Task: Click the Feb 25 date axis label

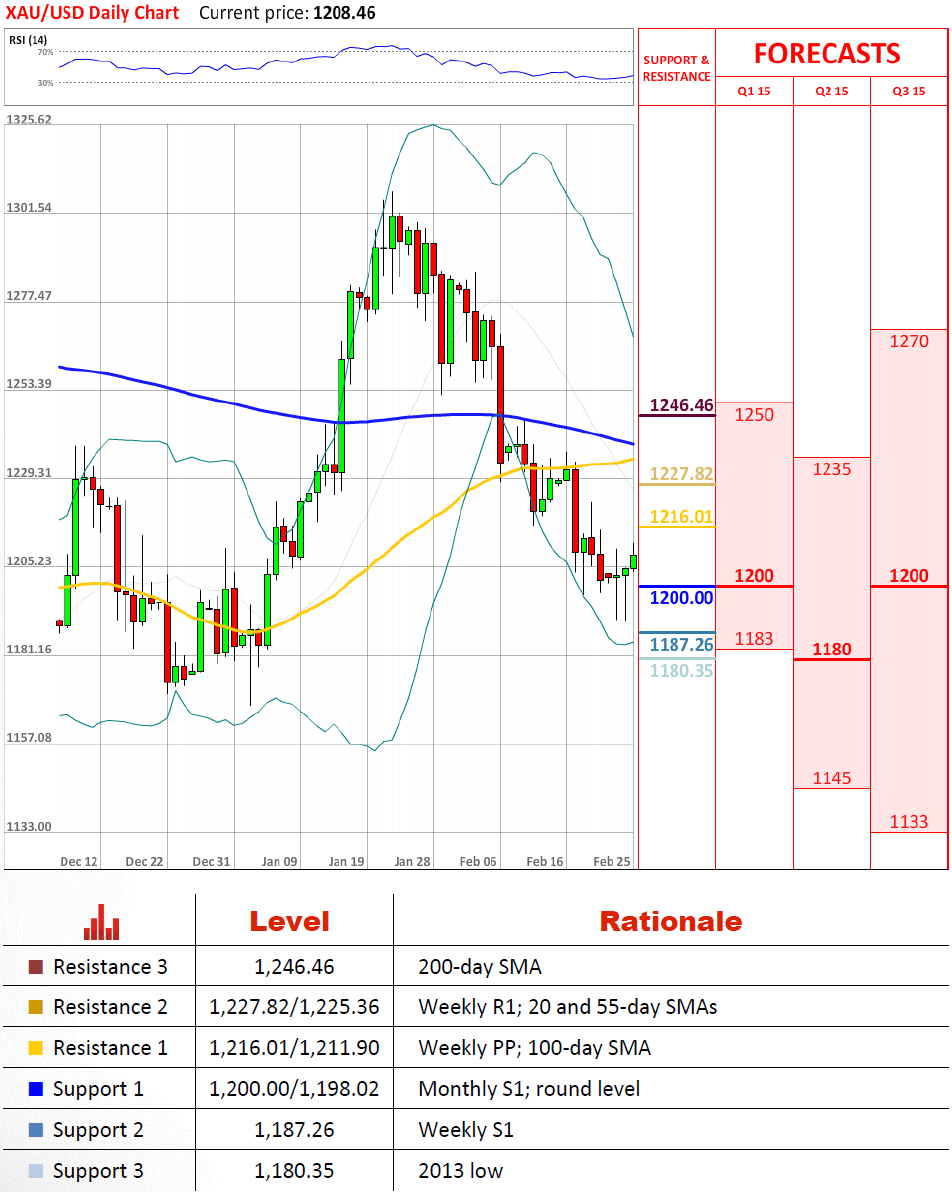Action: click(612, 862)
